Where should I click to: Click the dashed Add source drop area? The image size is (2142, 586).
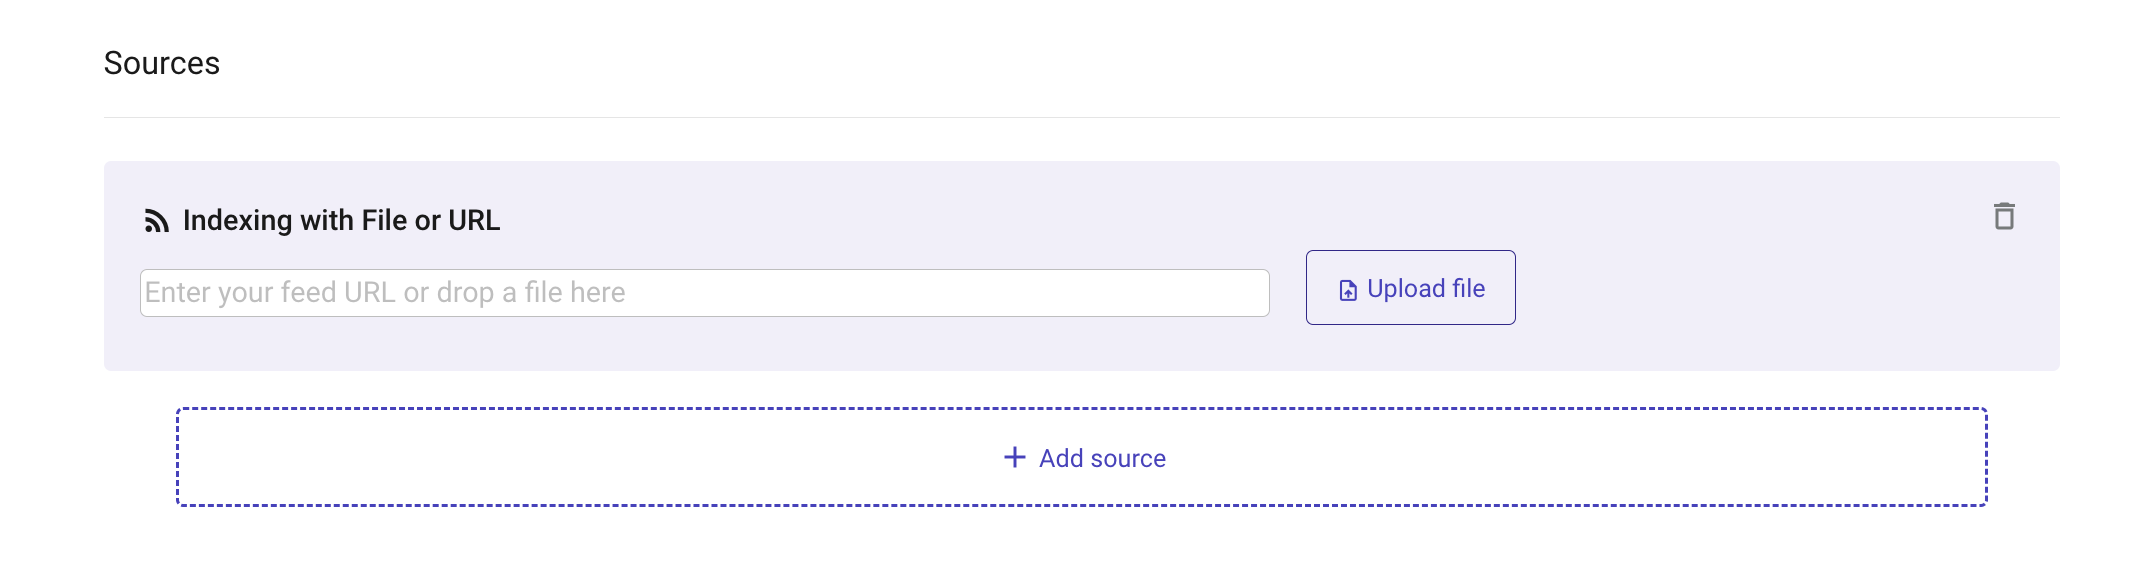click(1082, 457)
